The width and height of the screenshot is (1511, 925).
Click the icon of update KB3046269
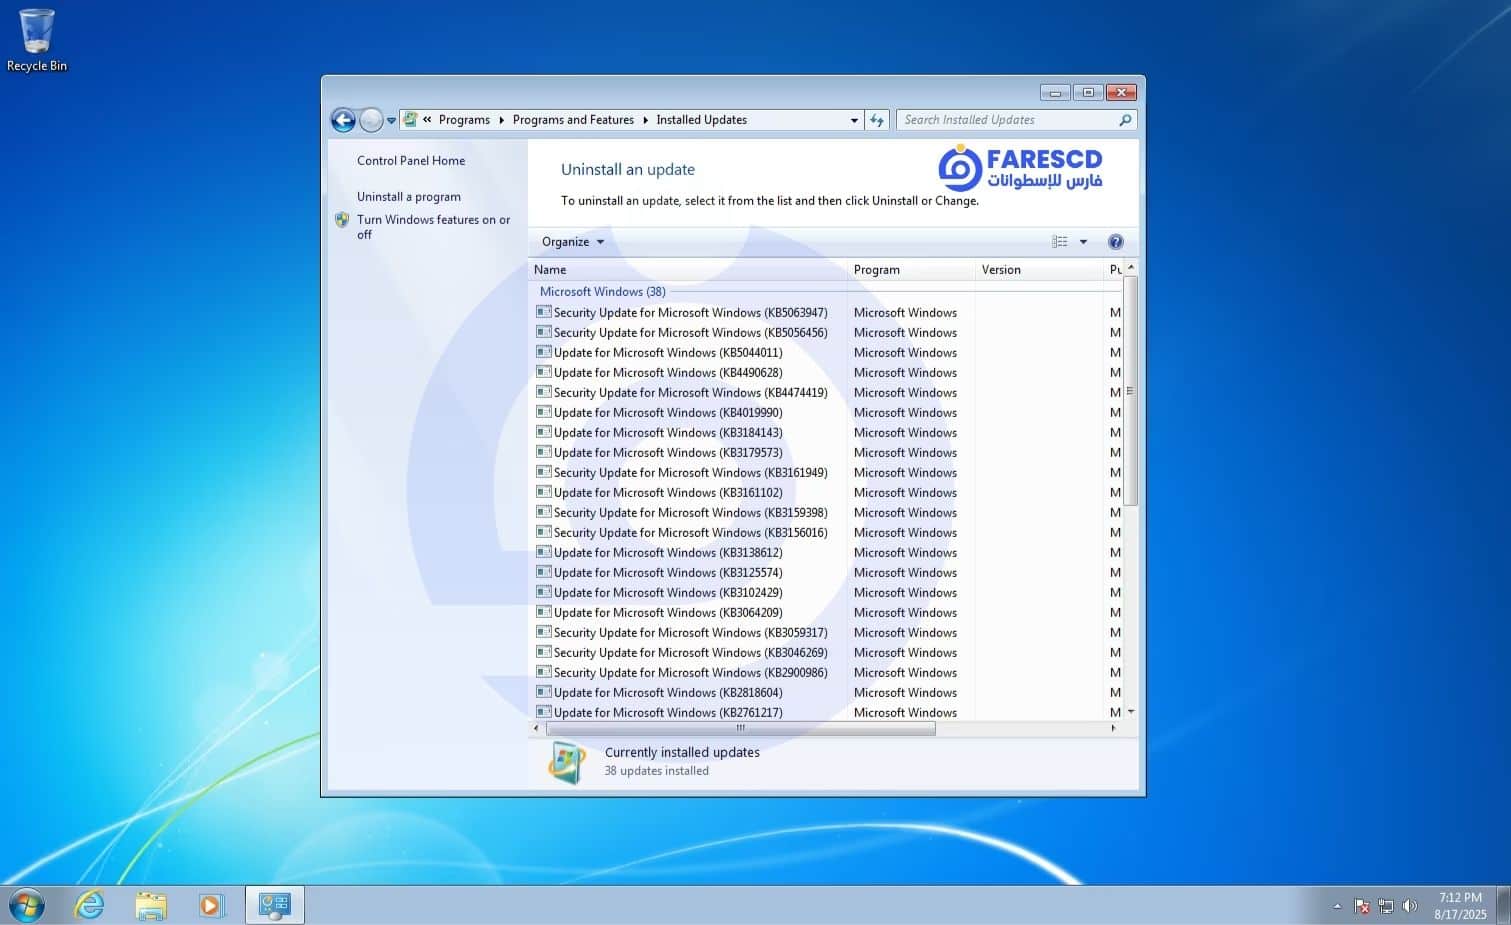point(544,652)
